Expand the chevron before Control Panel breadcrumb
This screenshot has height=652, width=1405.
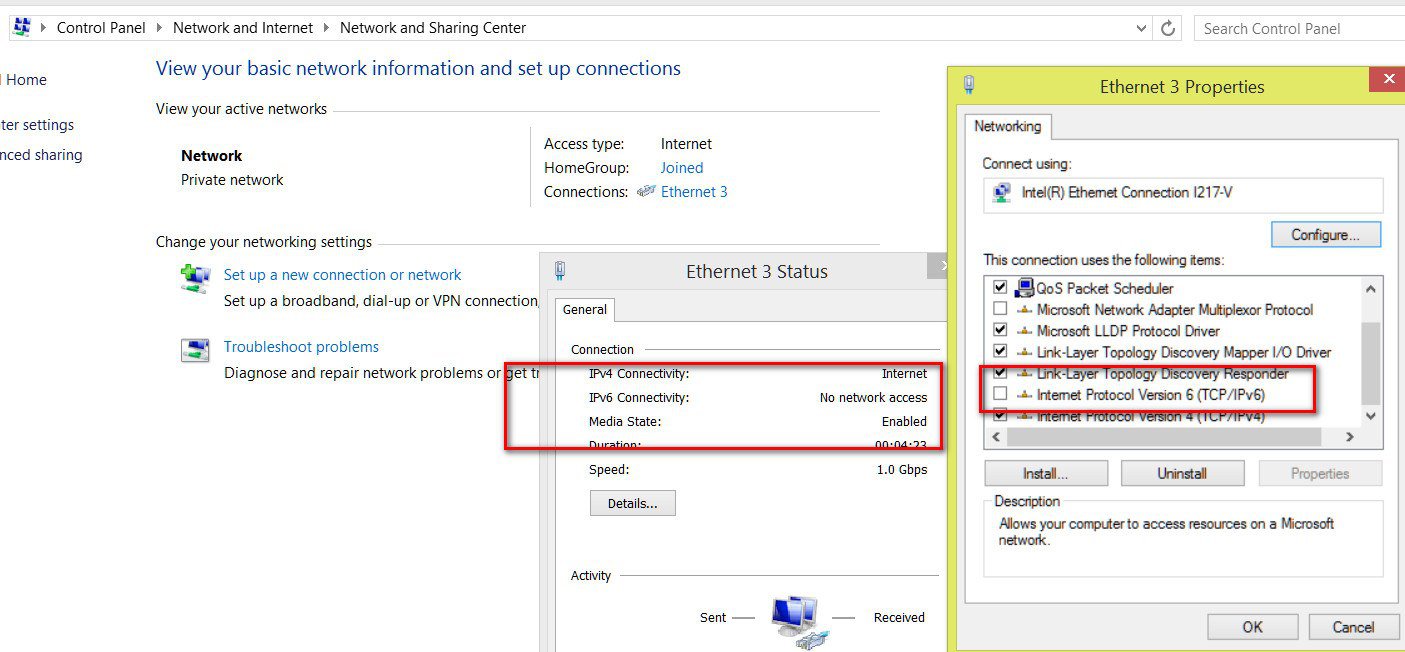point(43,28)
